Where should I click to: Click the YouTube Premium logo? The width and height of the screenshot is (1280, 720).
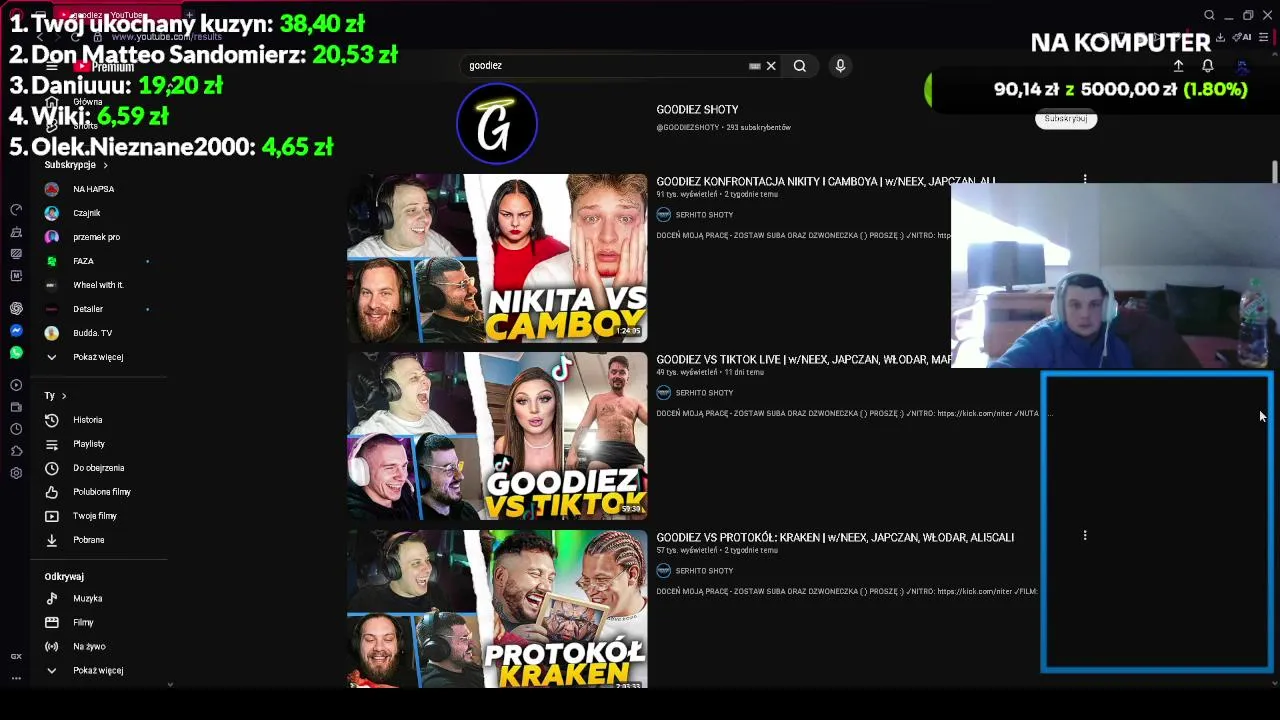pyautogui.click(x=103, y=67)
